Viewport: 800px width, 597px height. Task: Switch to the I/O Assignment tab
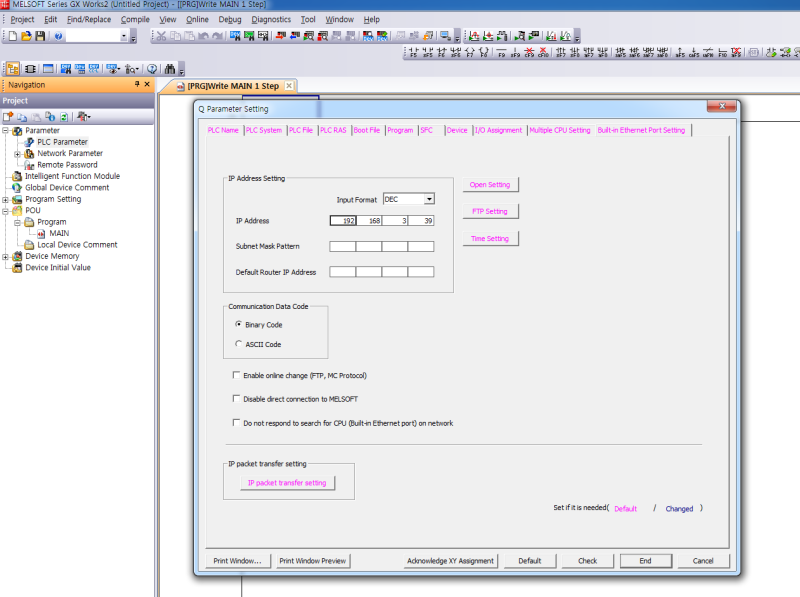pyautogui.click(x=498, y=130)
